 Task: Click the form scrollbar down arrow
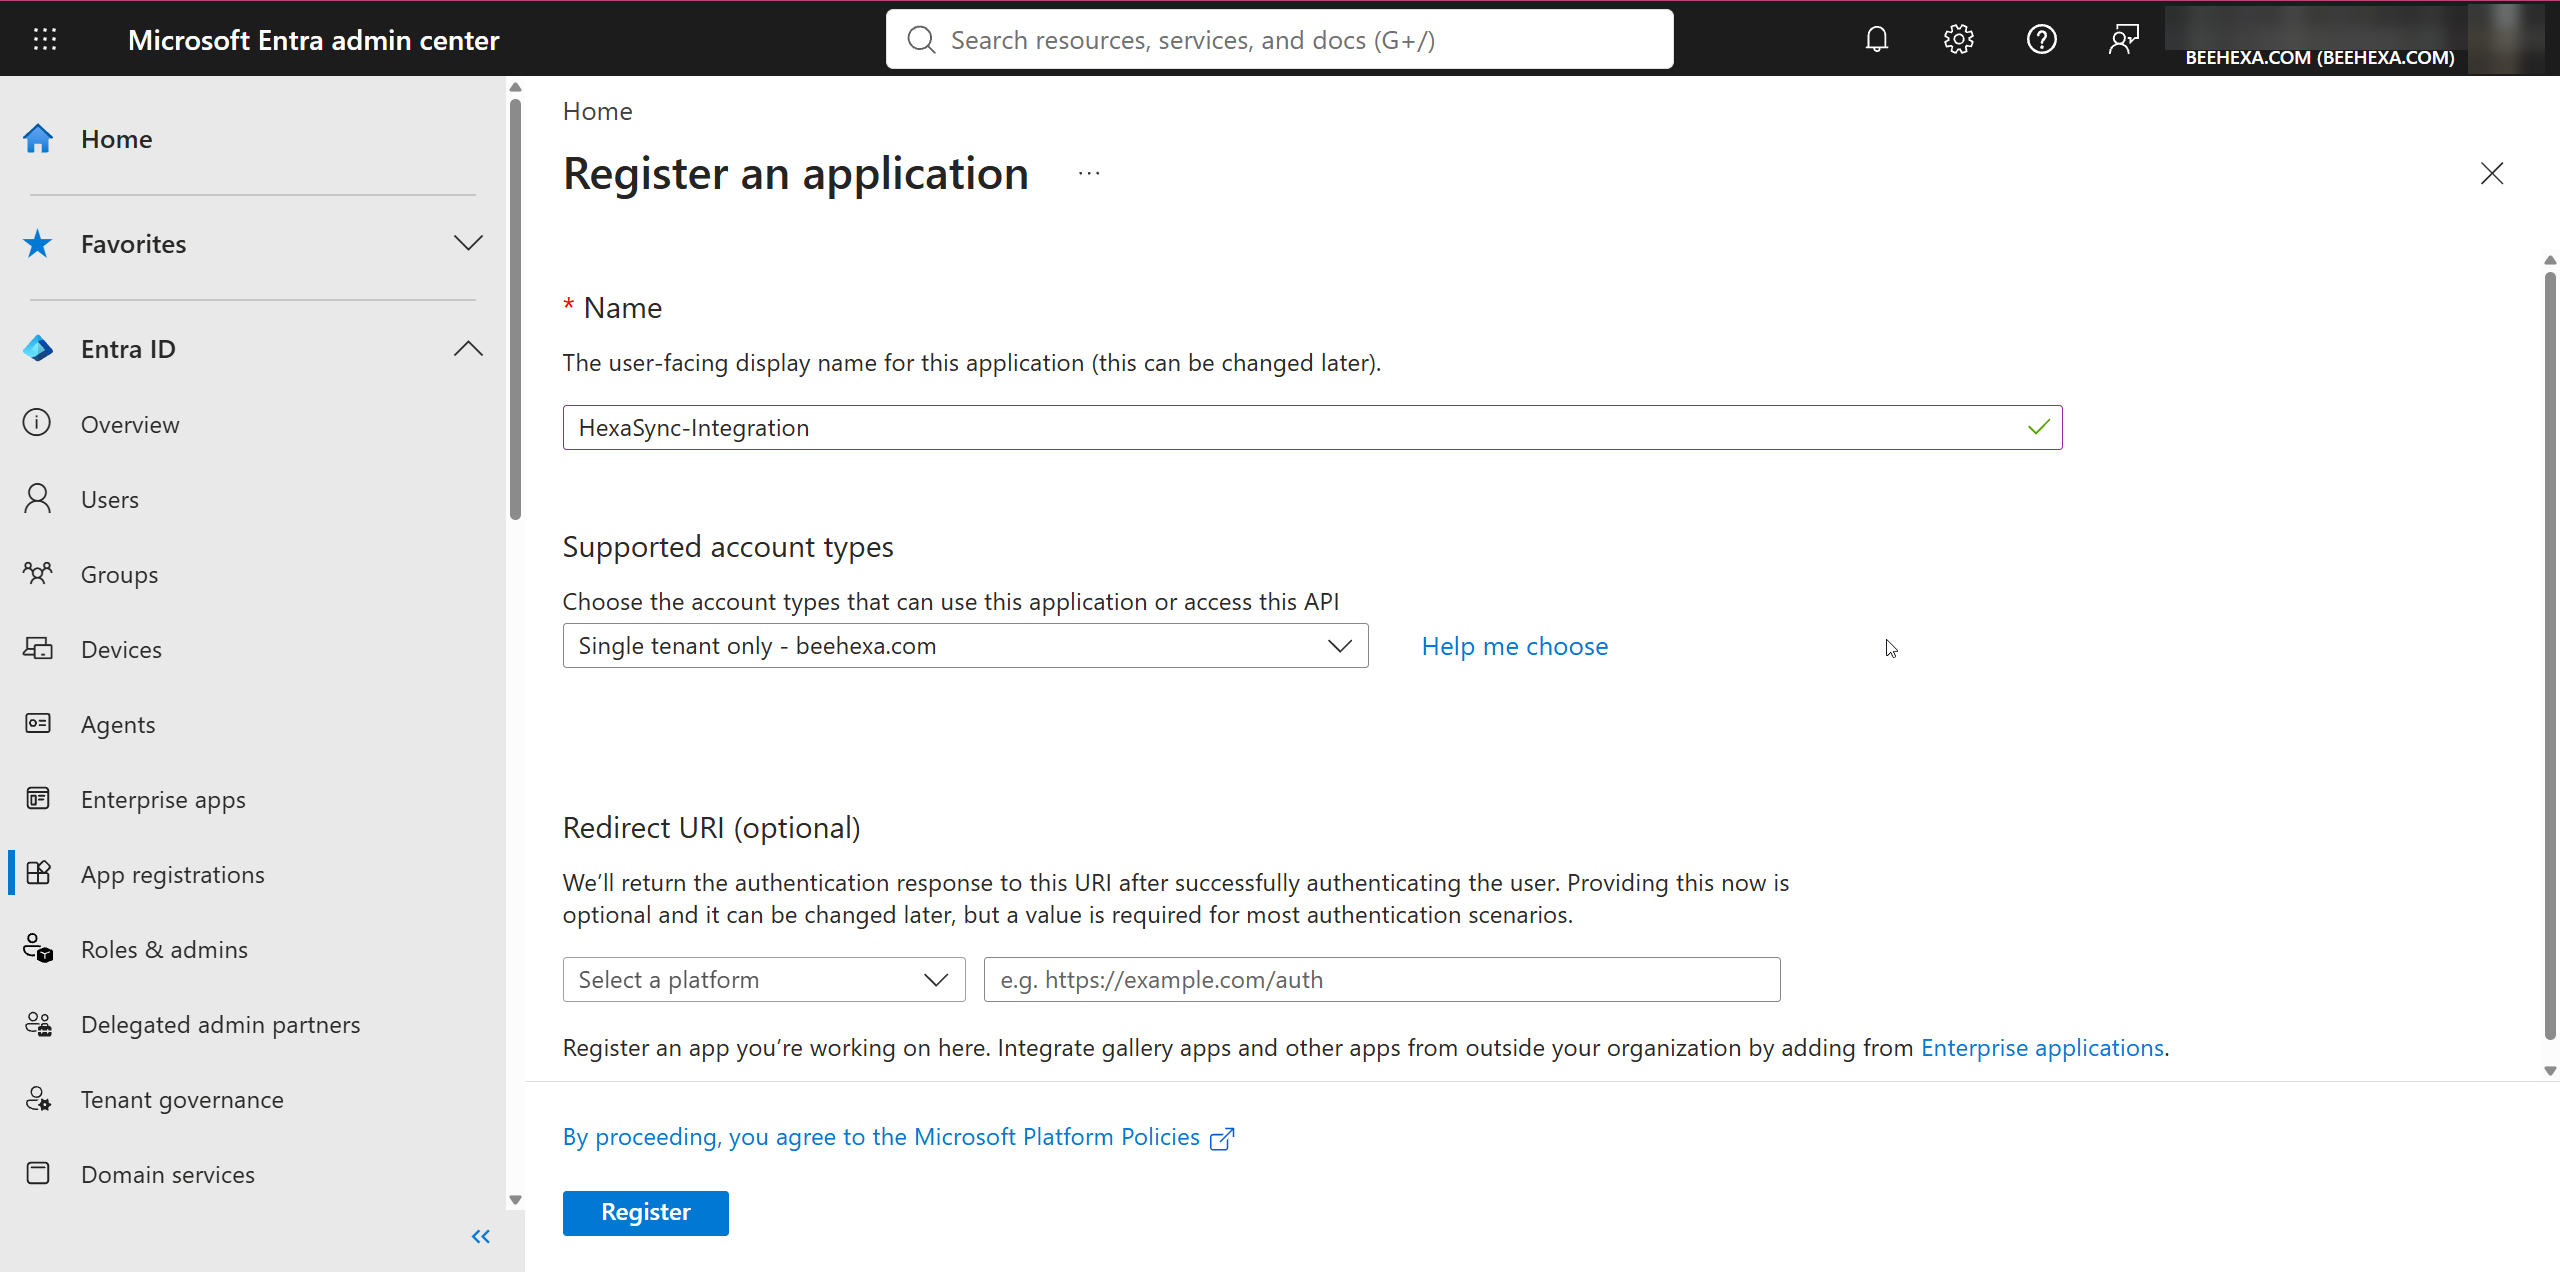pos(2550,1071)
